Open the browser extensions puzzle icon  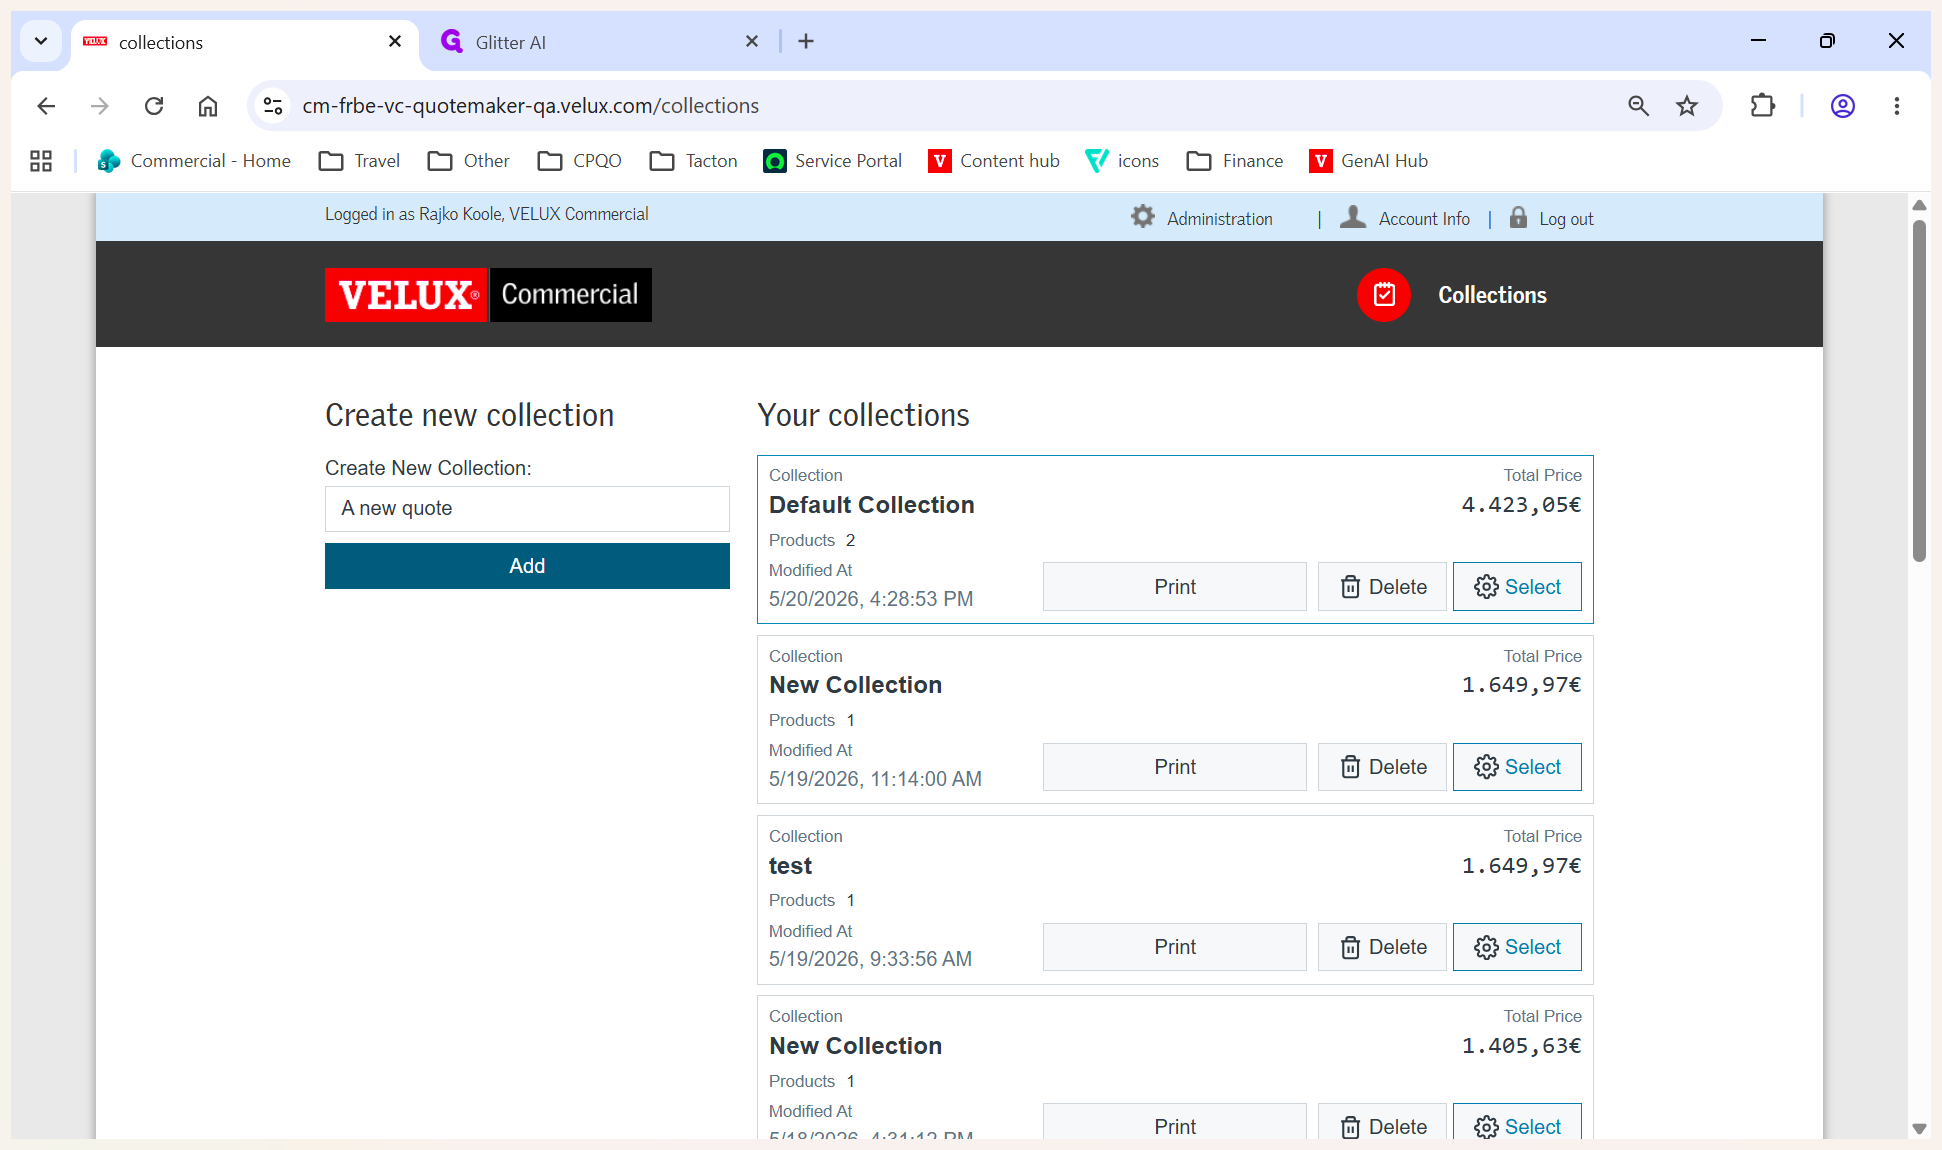coord(1763,106)
